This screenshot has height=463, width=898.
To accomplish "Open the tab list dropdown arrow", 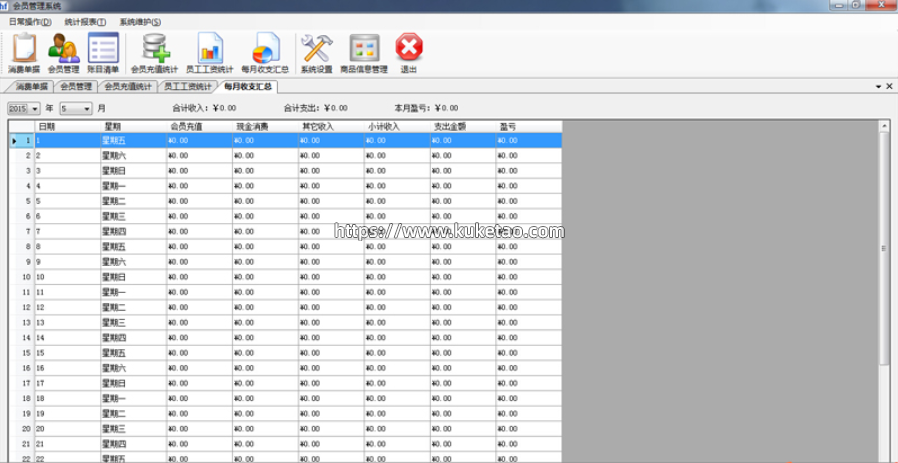I will (x=878, y=87).
